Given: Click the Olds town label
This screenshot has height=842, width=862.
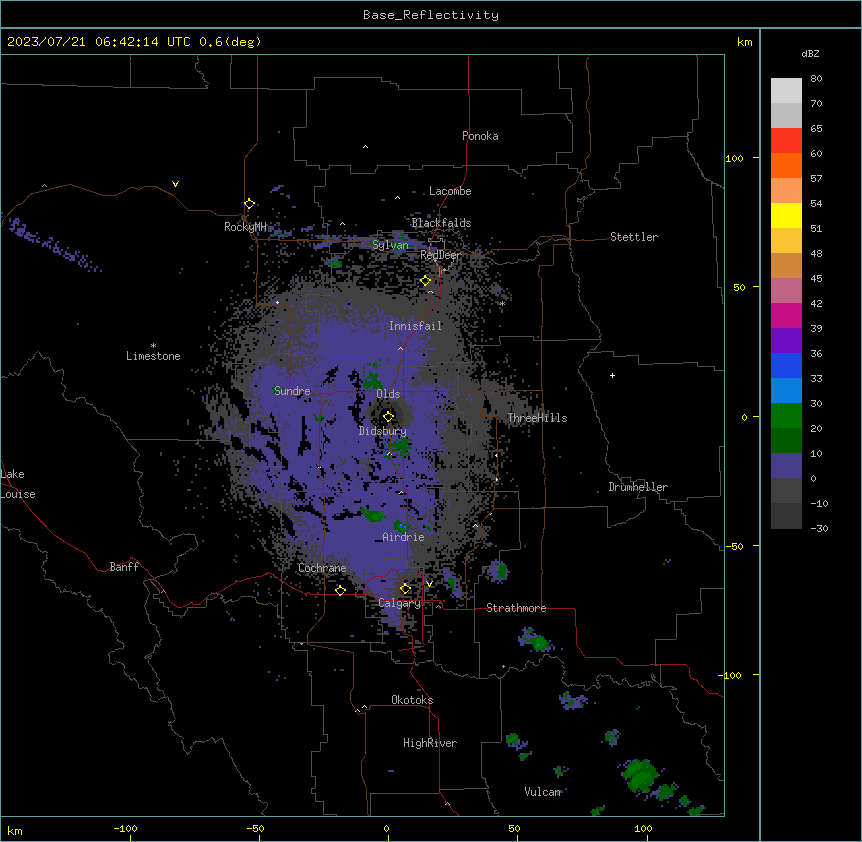Looking at the screenshot, I should (388, 394).
